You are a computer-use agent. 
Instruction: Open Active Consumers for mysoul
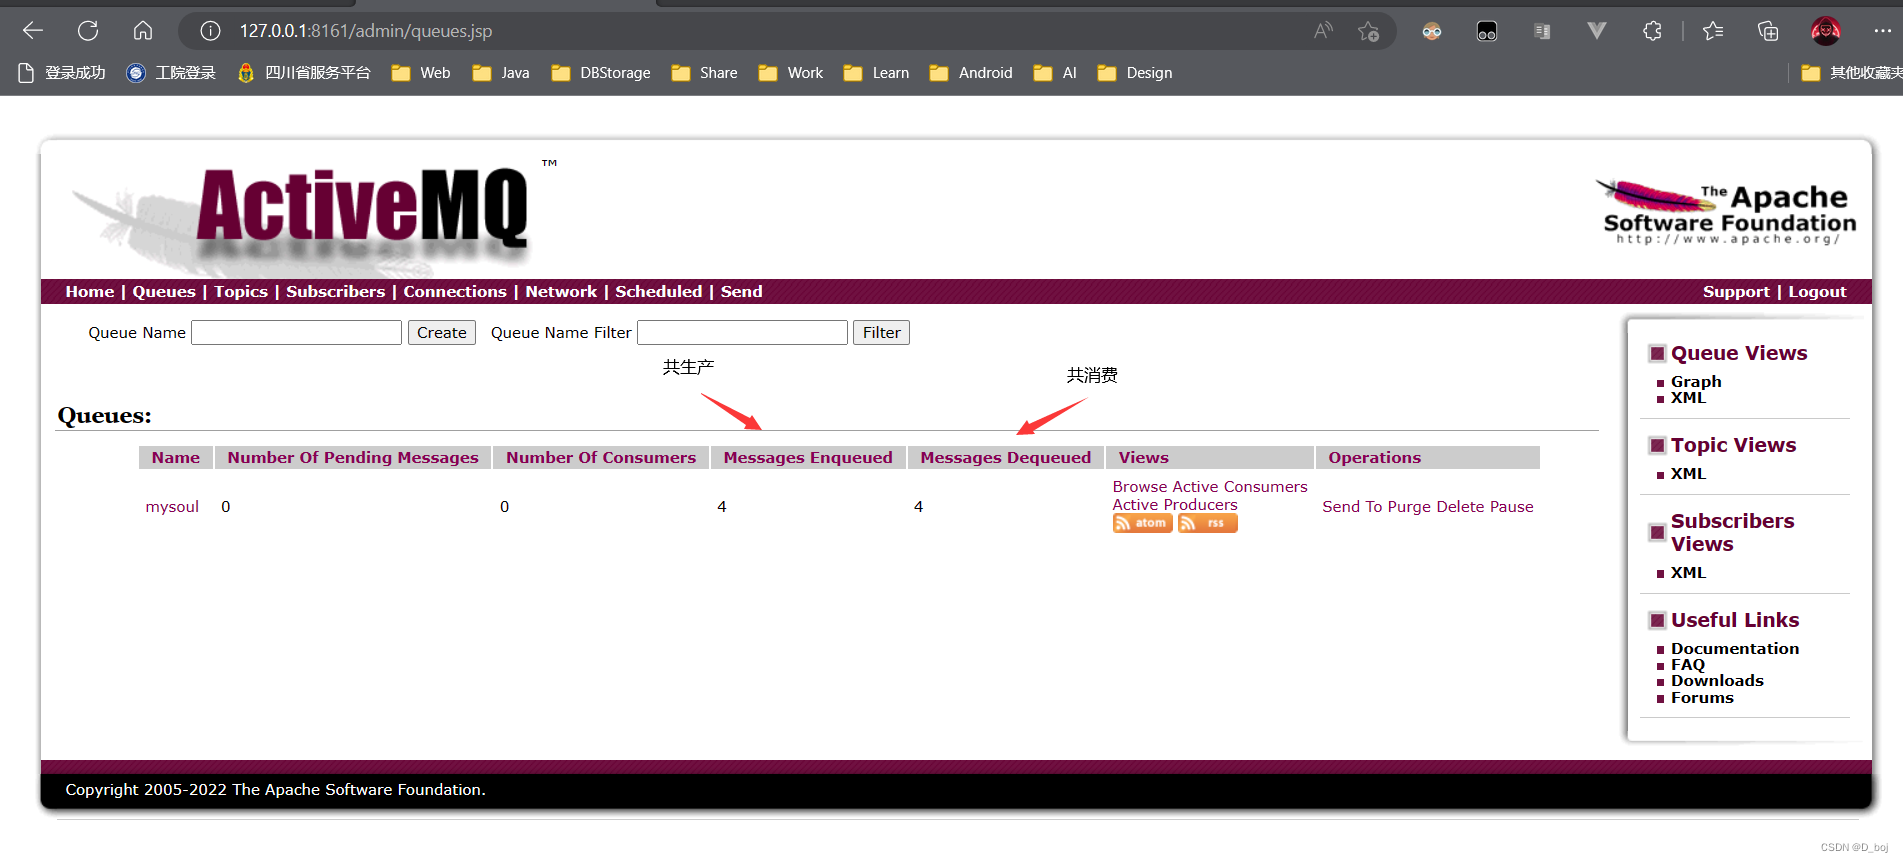pyautogui.click(x=1240, y=486)
